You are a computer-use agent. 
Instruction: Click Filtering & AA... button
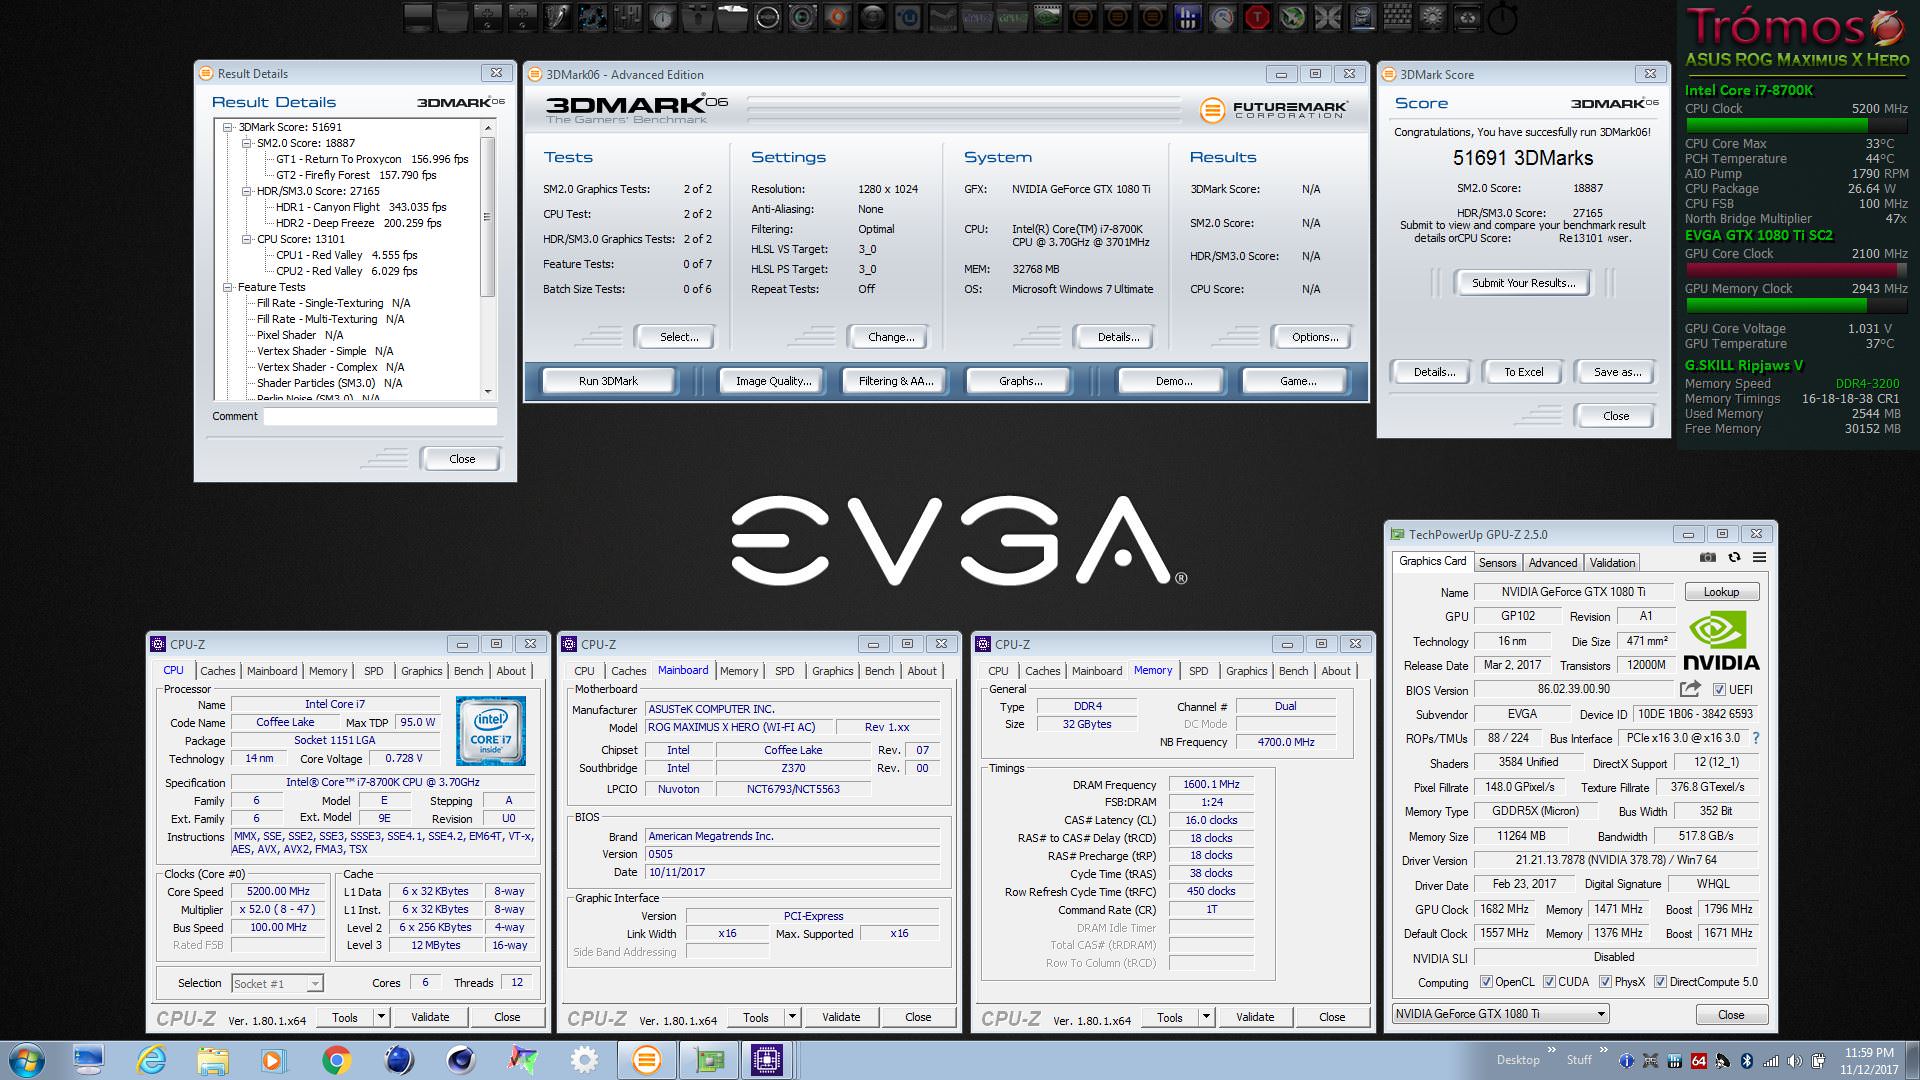pyautogui.click(x=895, y=381)
